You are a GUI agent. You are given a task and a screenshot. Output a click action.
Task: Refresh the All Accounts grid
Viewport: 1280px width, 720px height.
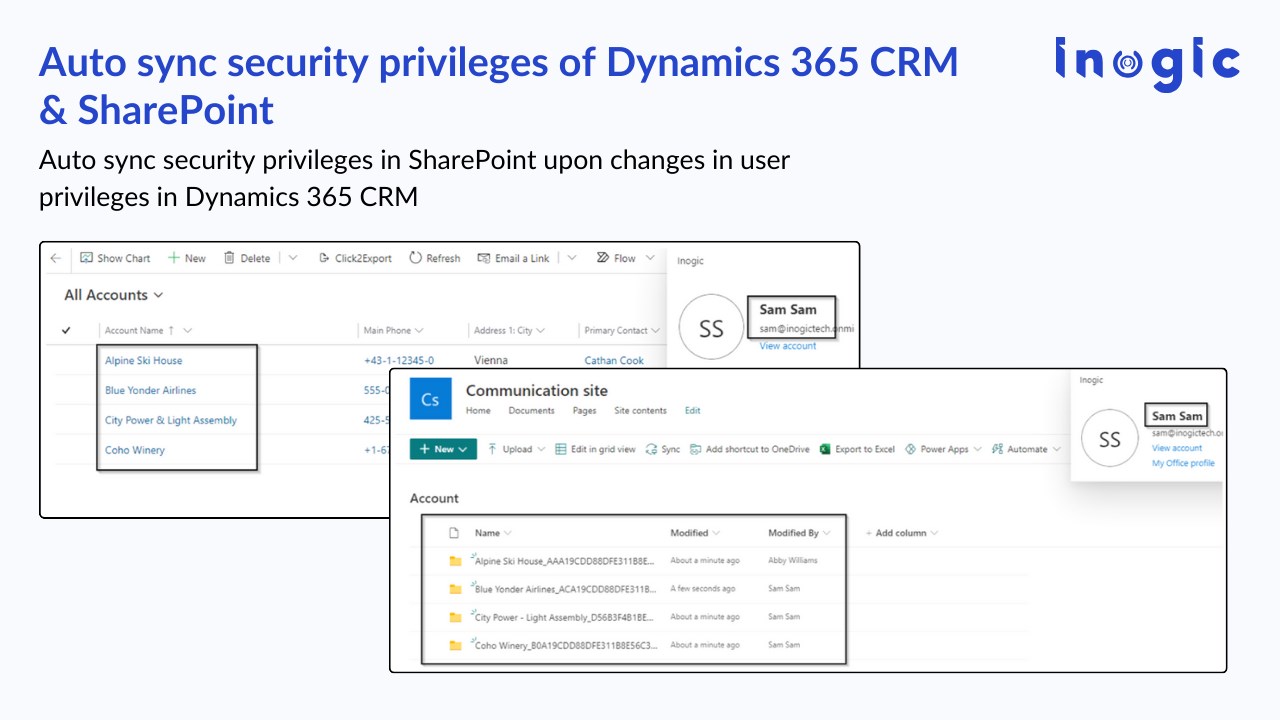click(435, 258)
